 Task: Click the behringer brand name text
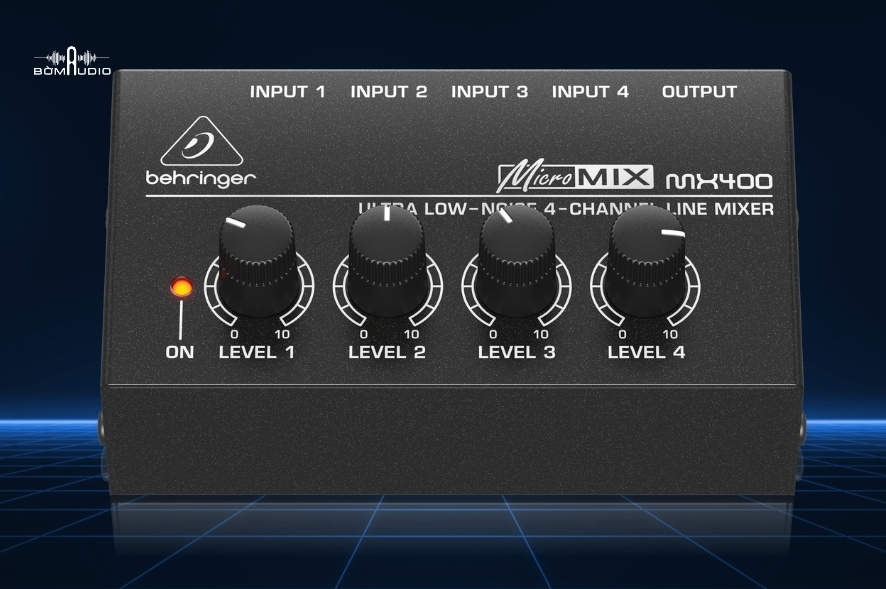pos(201,179)
